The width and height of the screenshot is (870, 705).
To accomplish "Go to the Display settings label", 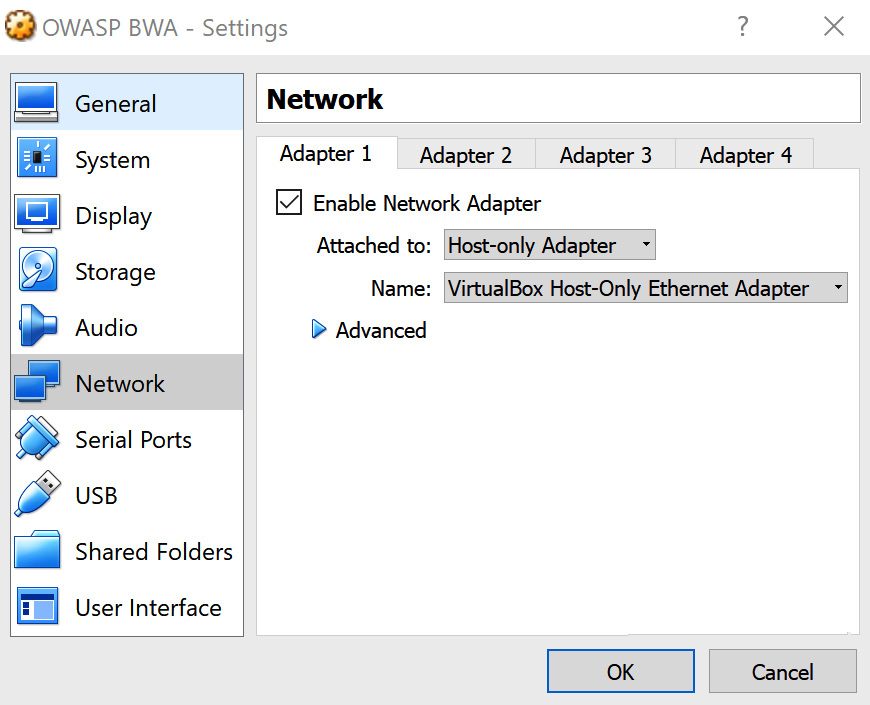I will click(x=113, y=216).
